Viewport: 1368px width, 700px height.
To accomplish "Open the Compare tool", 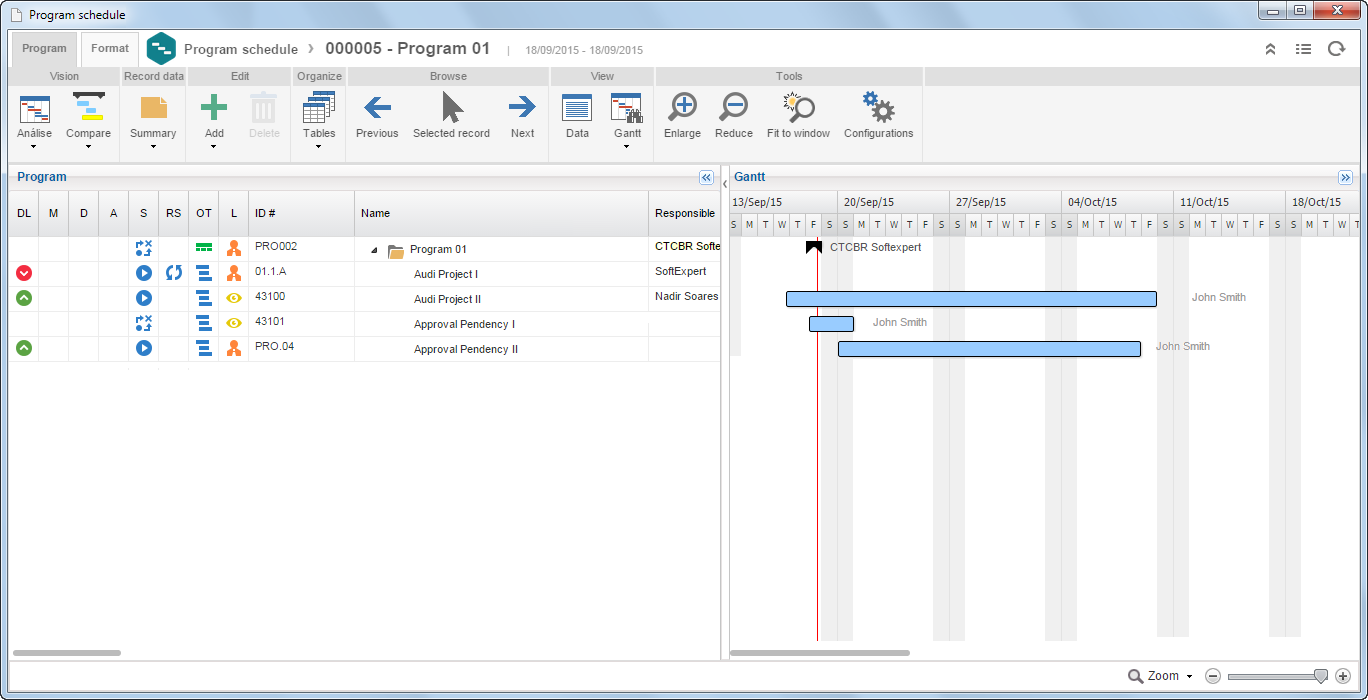I will pyautogui.click(x=88, y=108).
